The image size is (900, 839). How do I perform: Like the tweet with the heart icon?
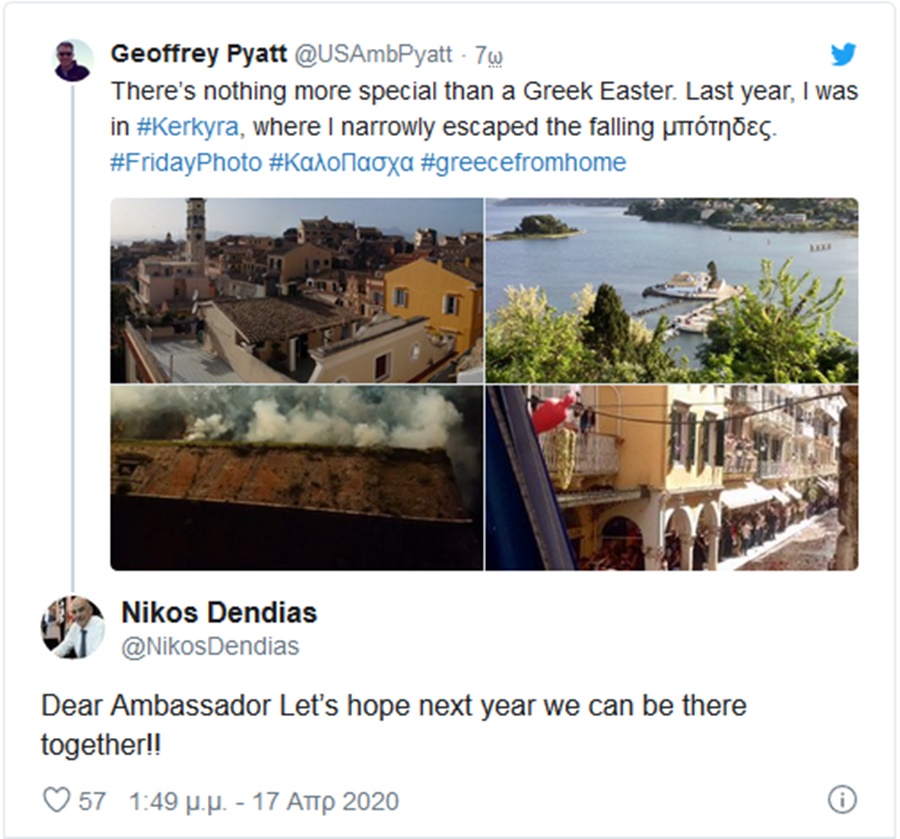pos(57,800)
